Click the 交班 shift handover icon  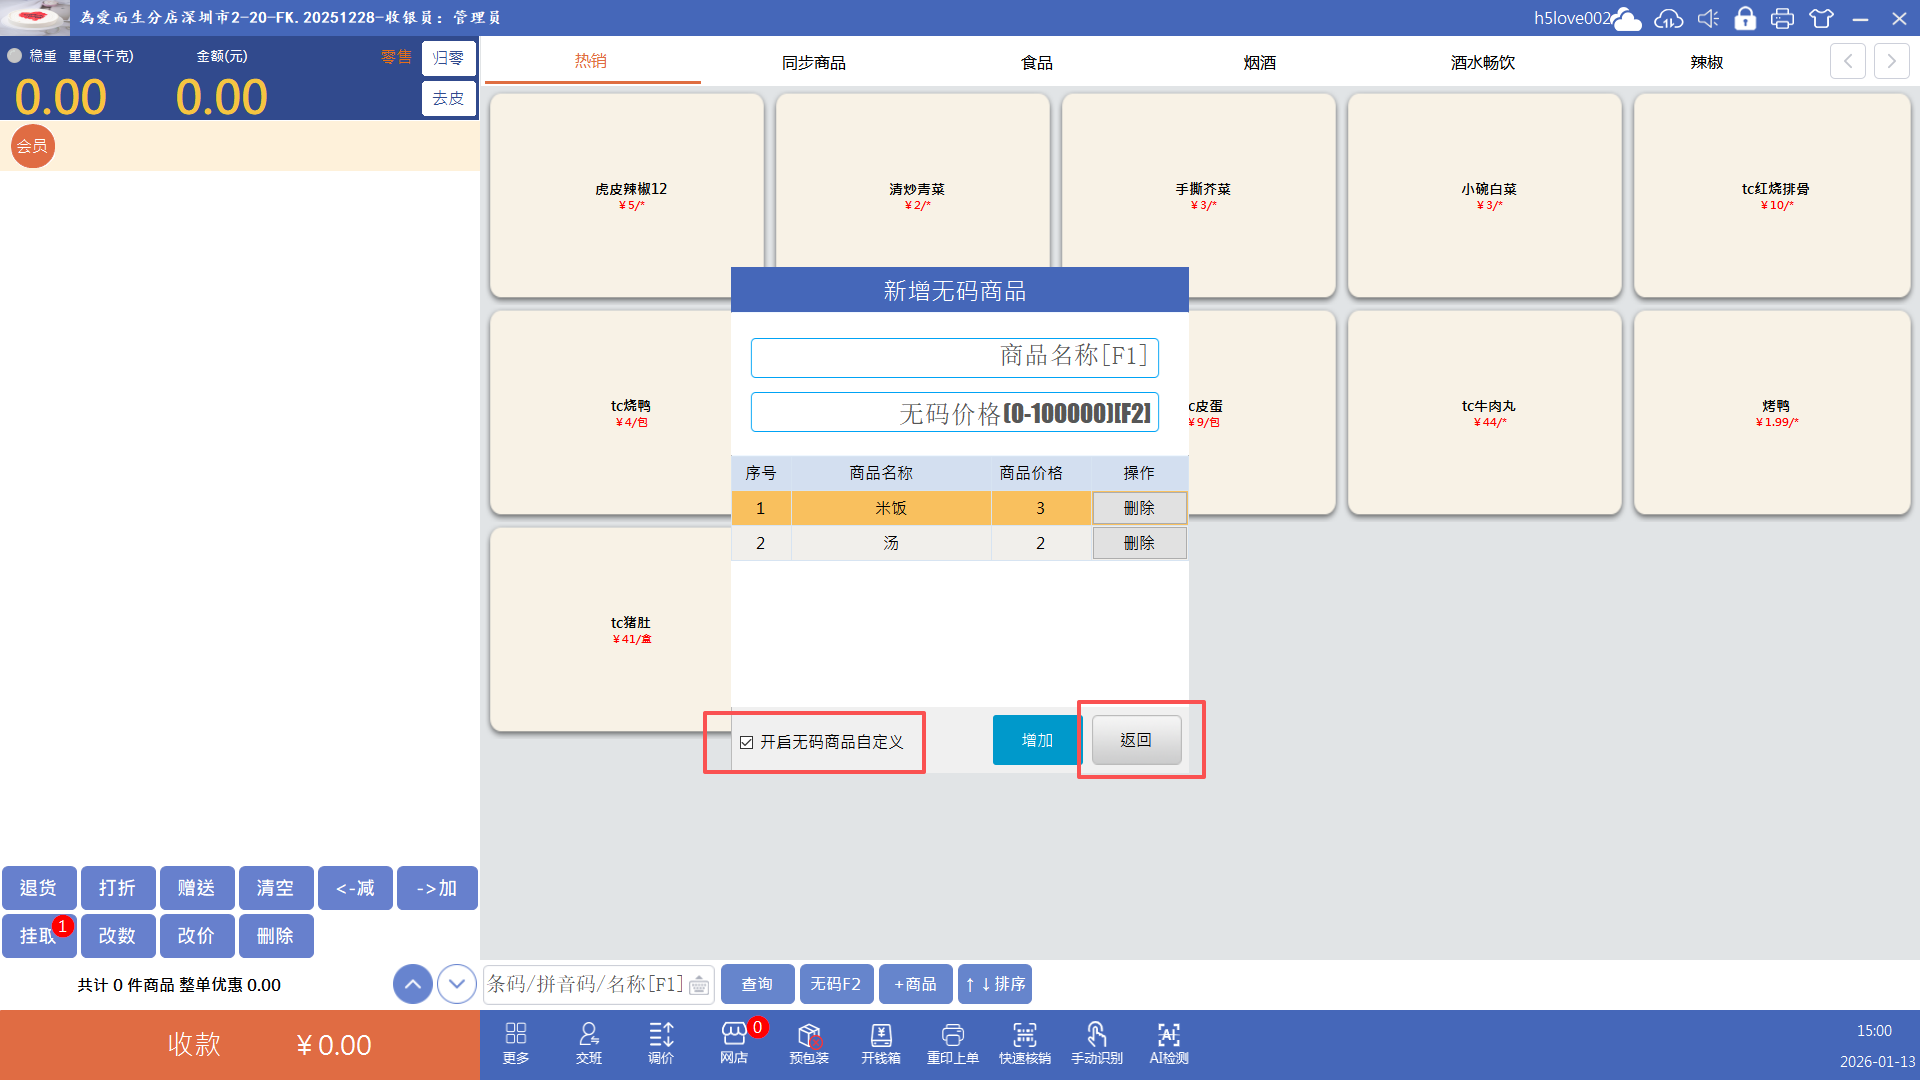coord(588,1042)
